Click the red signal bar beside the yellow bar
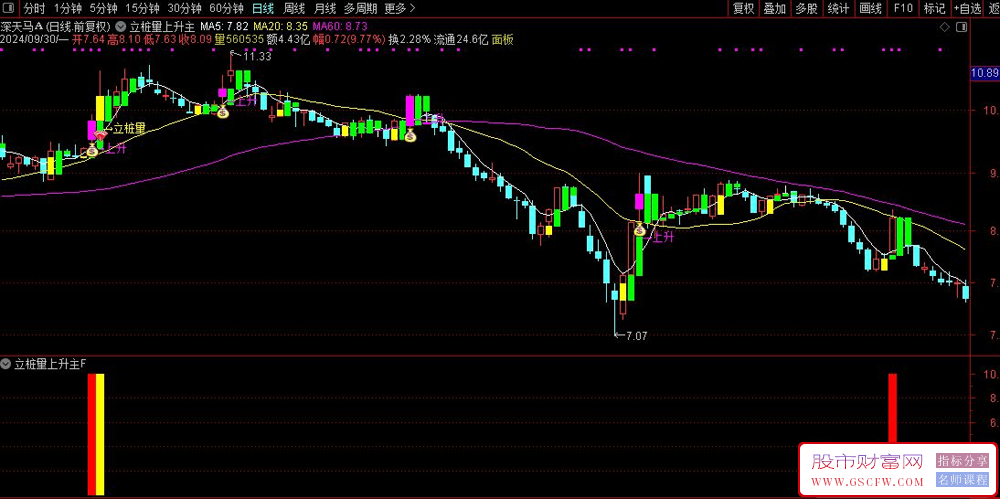Image resolution: width=1000 pixels, height=499 pixels. pyautogui.click(x=91, y=434)
